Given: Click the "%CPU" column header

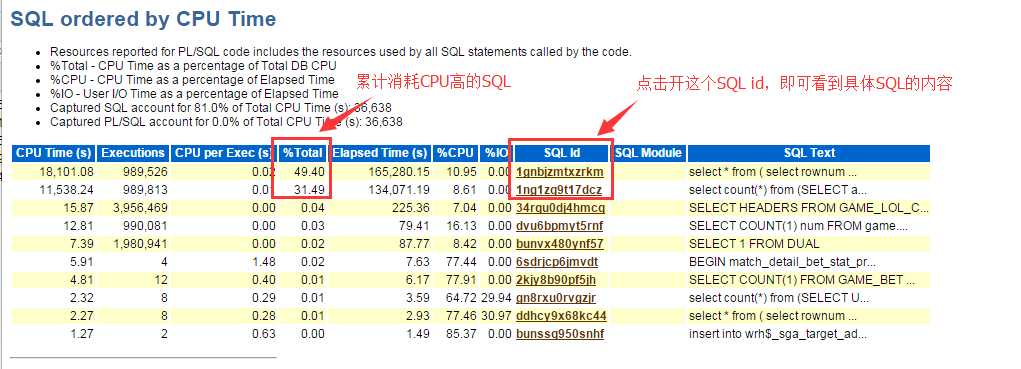Looking at the screenshot, I should (x=455, y=153).
